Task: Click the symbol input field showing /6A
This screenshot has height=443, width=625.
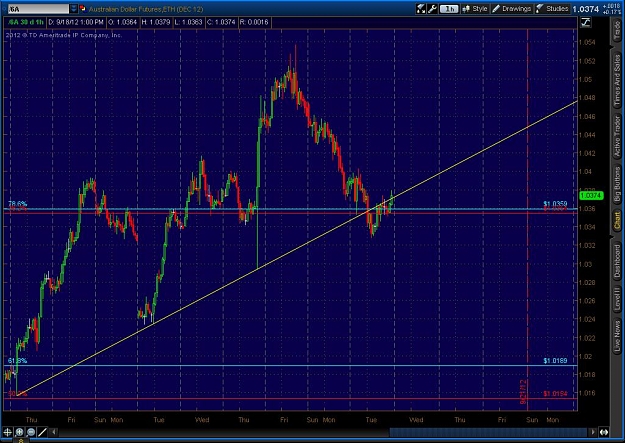Action: (x=38, y=9)
